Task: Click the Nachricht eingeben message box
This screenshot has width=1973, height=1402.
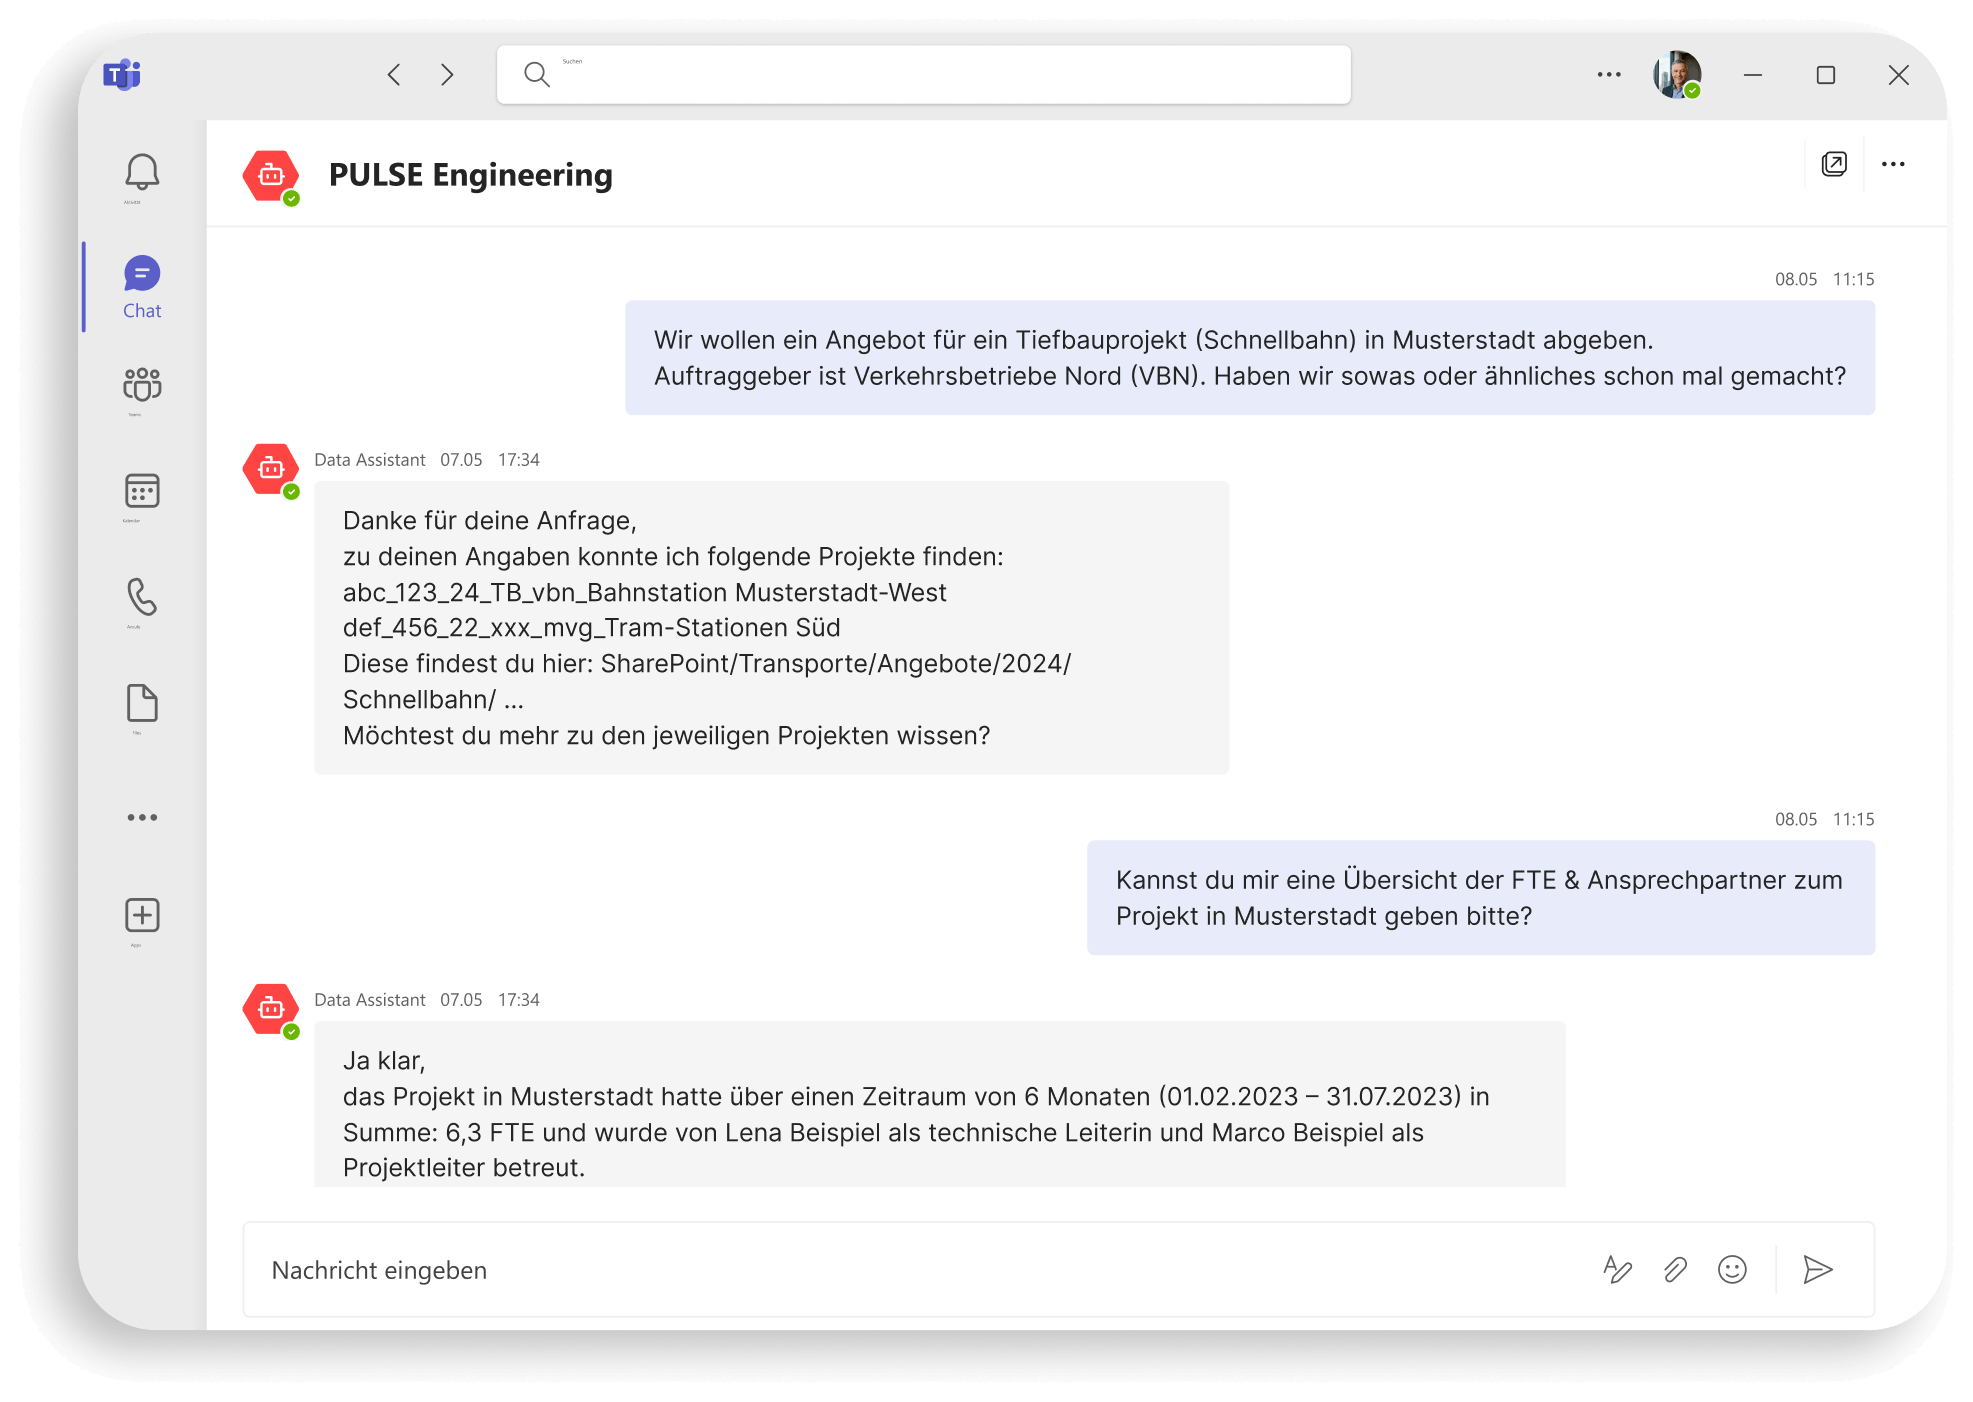Action: coord(900,1270)
